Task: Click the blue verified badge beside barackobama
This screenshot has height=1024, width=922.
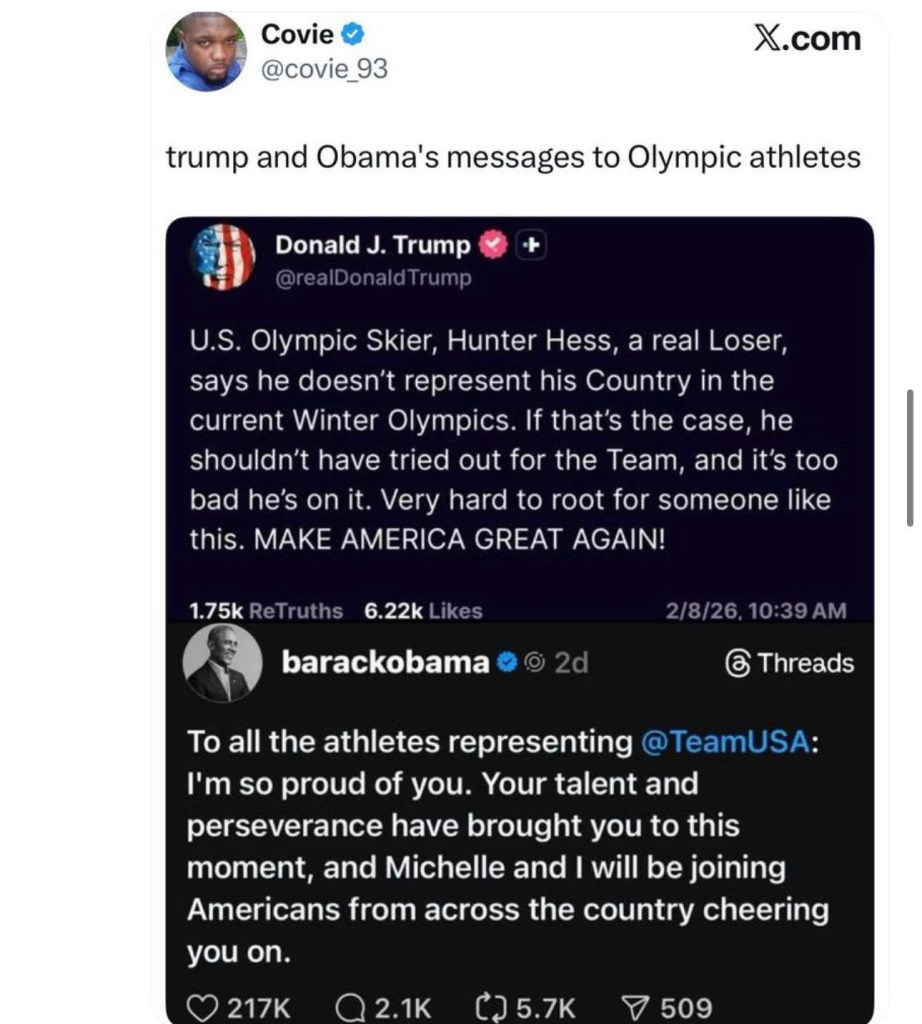Action: tap(508, 662)
